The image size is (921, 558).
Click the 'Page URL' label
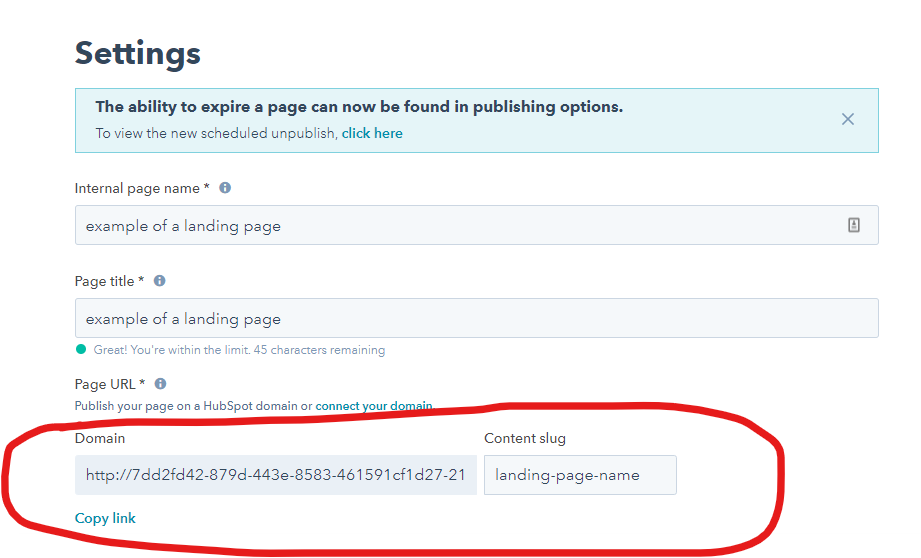coord(109,384)
